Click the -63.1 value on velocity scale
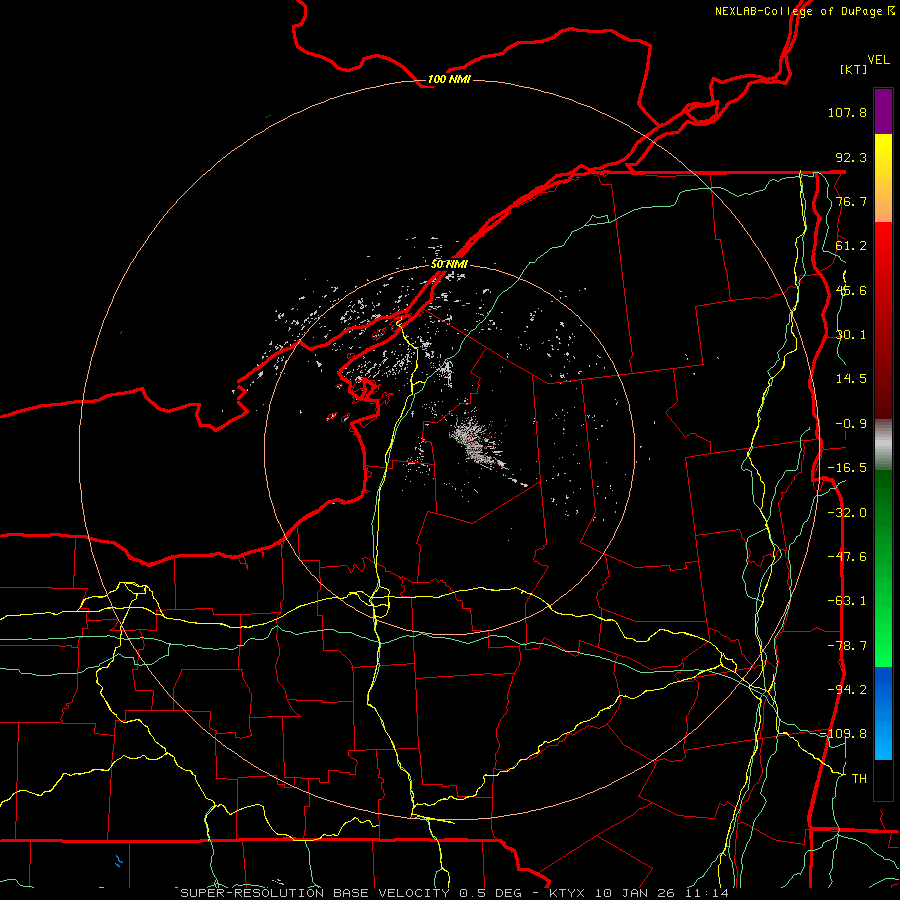 click(847, 601)
